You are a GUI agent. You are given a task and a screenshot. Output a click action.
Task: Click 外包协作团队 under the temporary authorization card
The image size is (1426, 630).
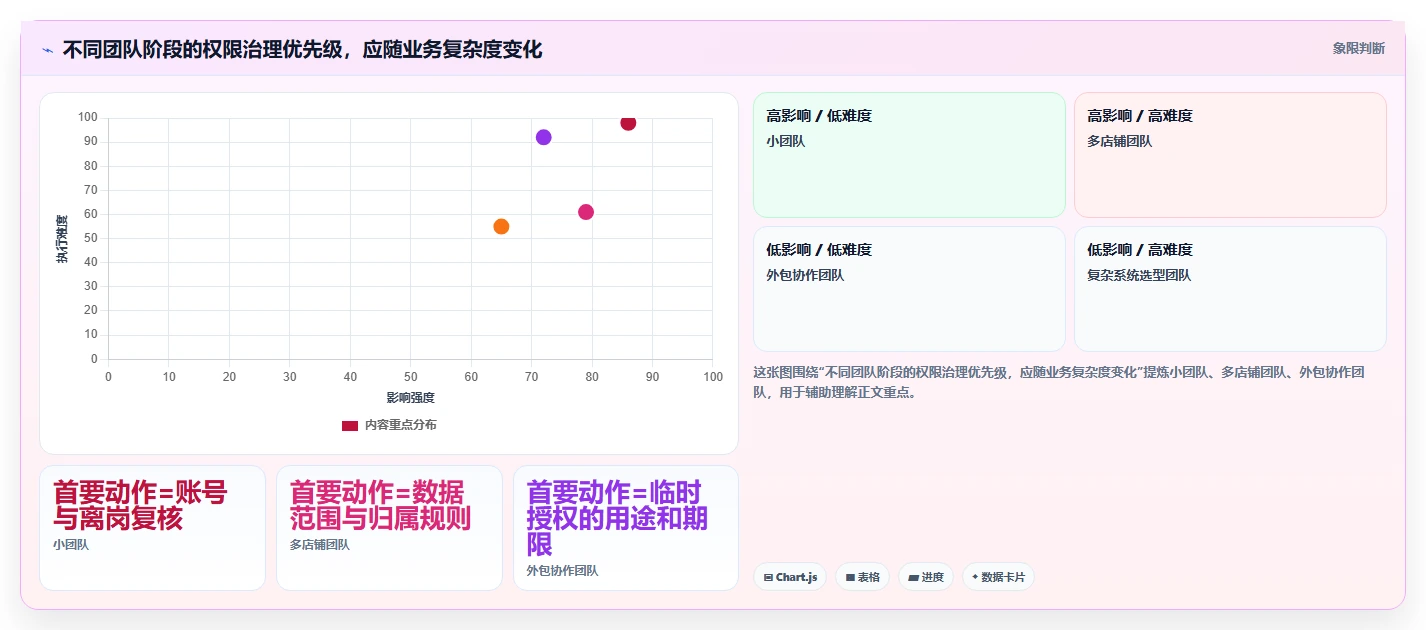(x=562, y=571)
